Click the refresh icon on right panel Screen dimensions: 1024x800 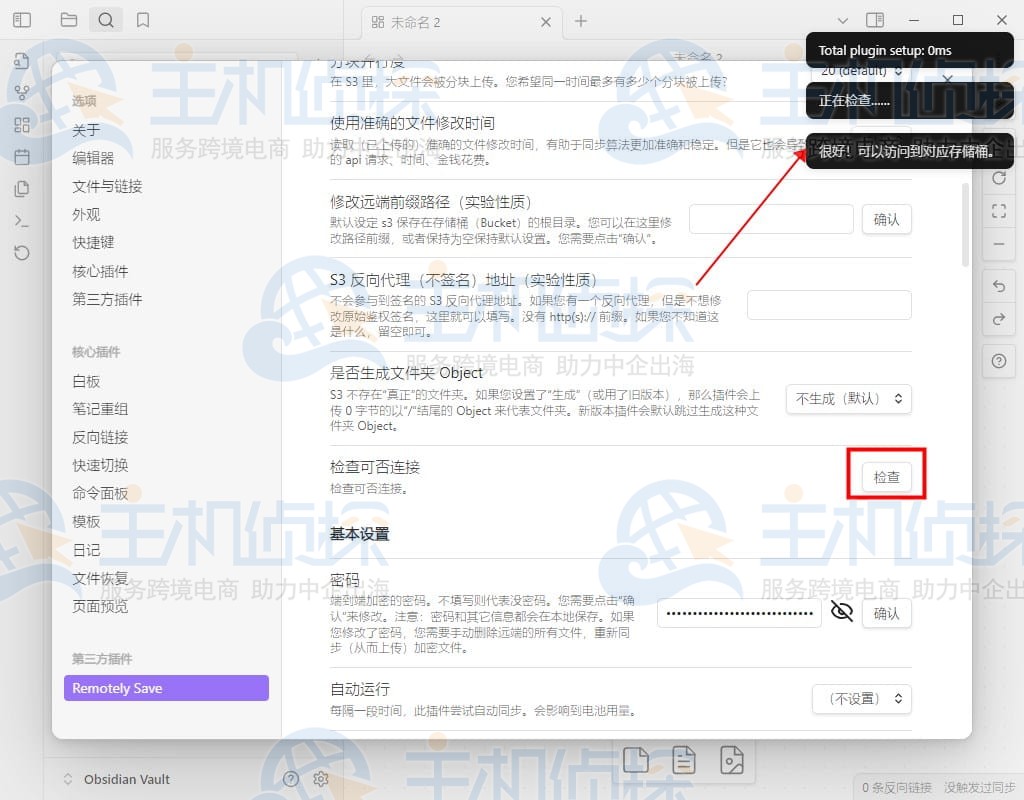[x=999, y=177]
